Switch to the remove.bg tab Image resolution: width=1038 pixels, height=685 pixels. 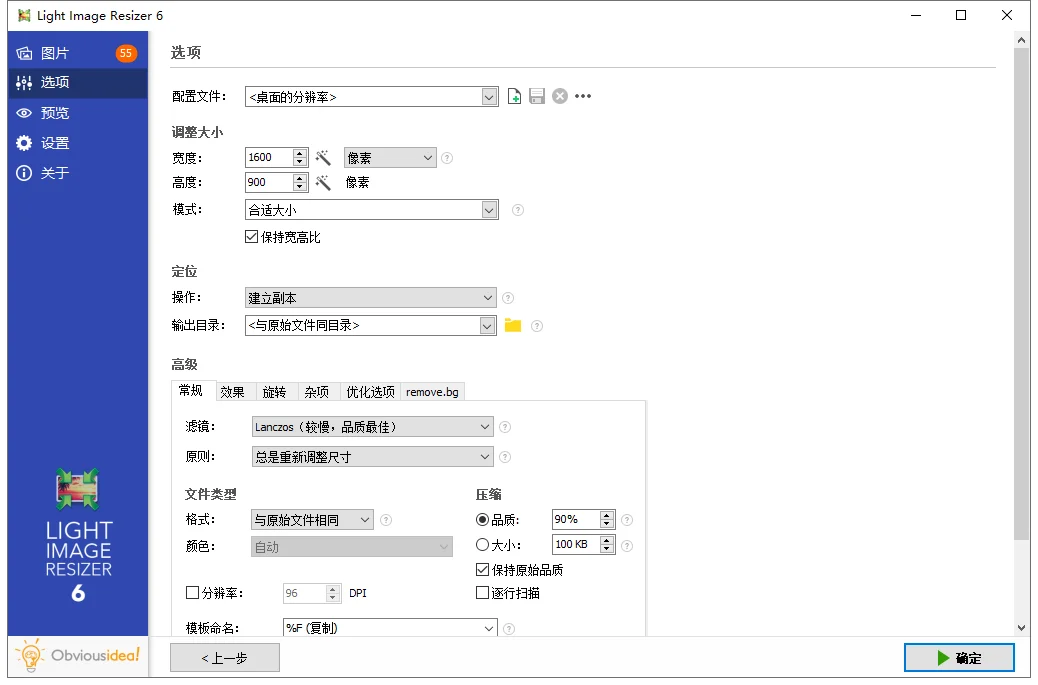pos(432,391)
